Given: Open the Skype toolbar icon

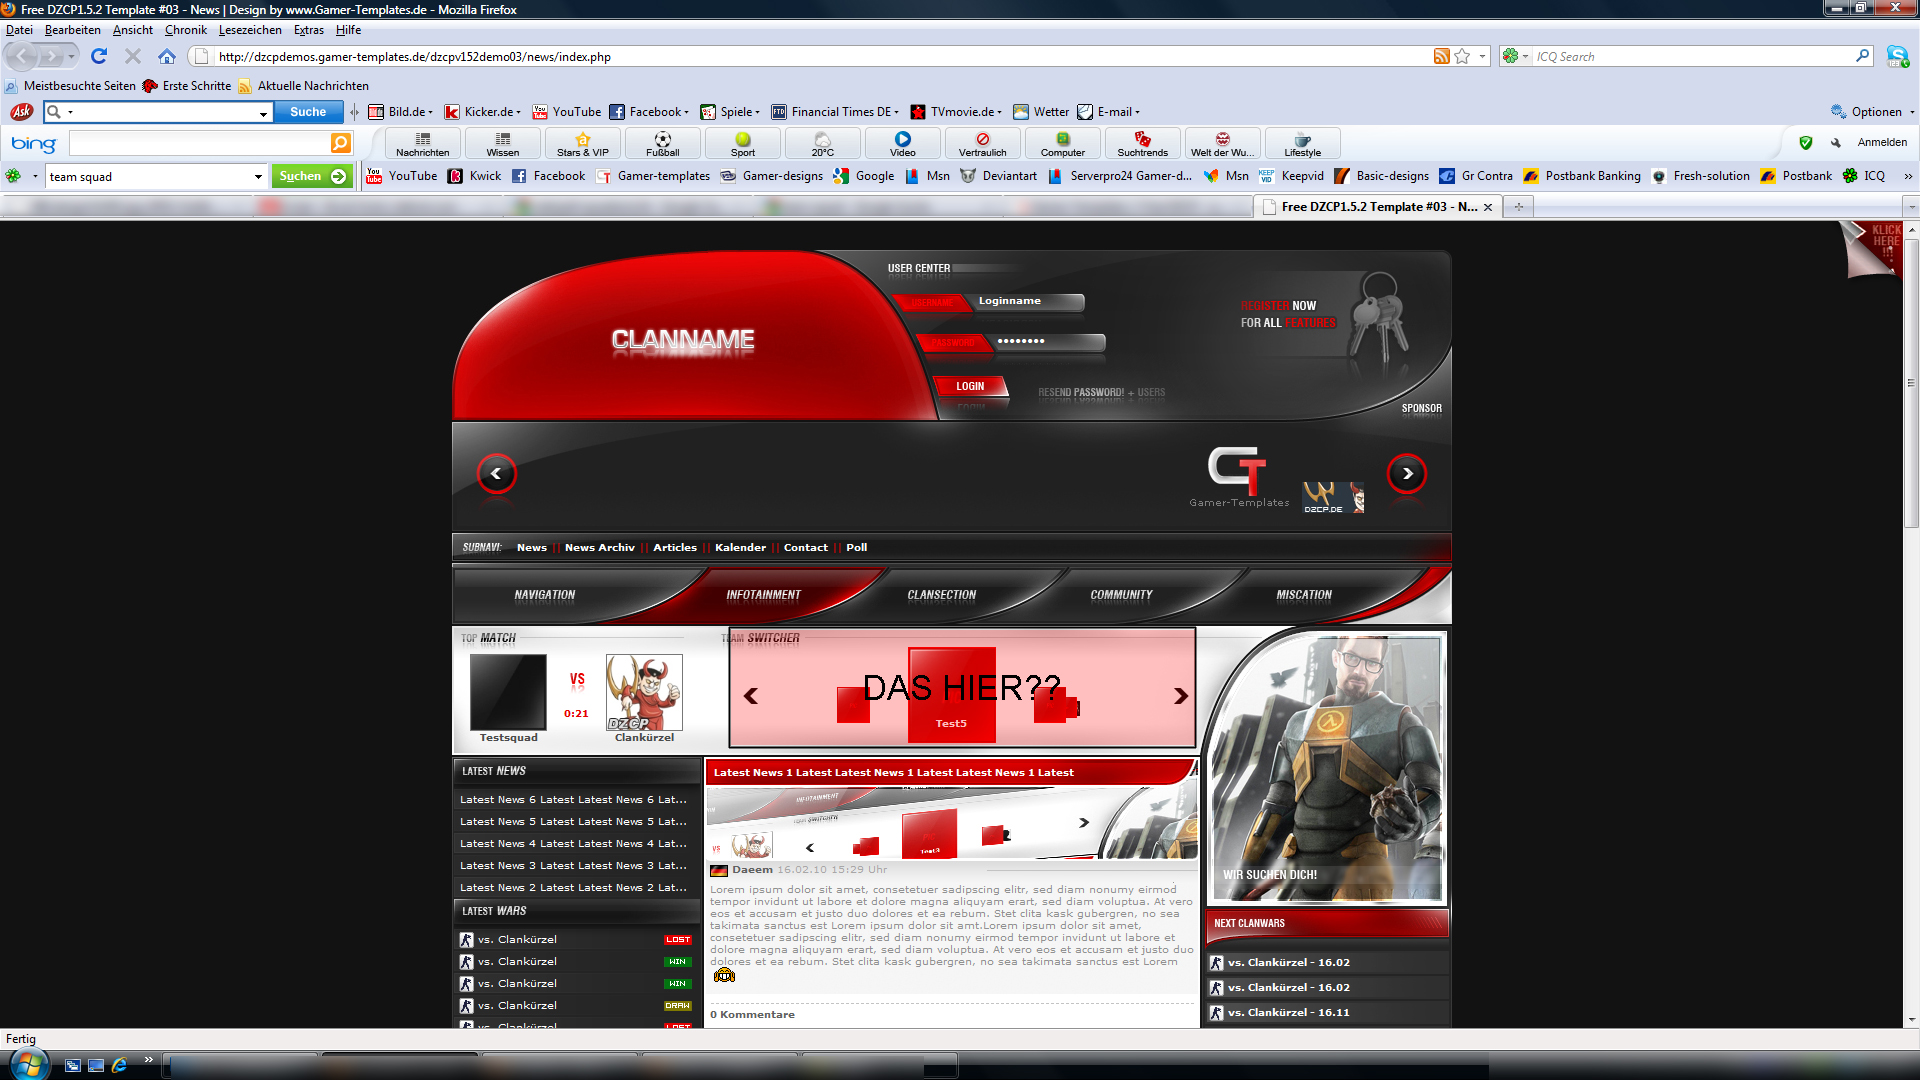Looking at the screenshot, I should click(x=1897, y=56).
